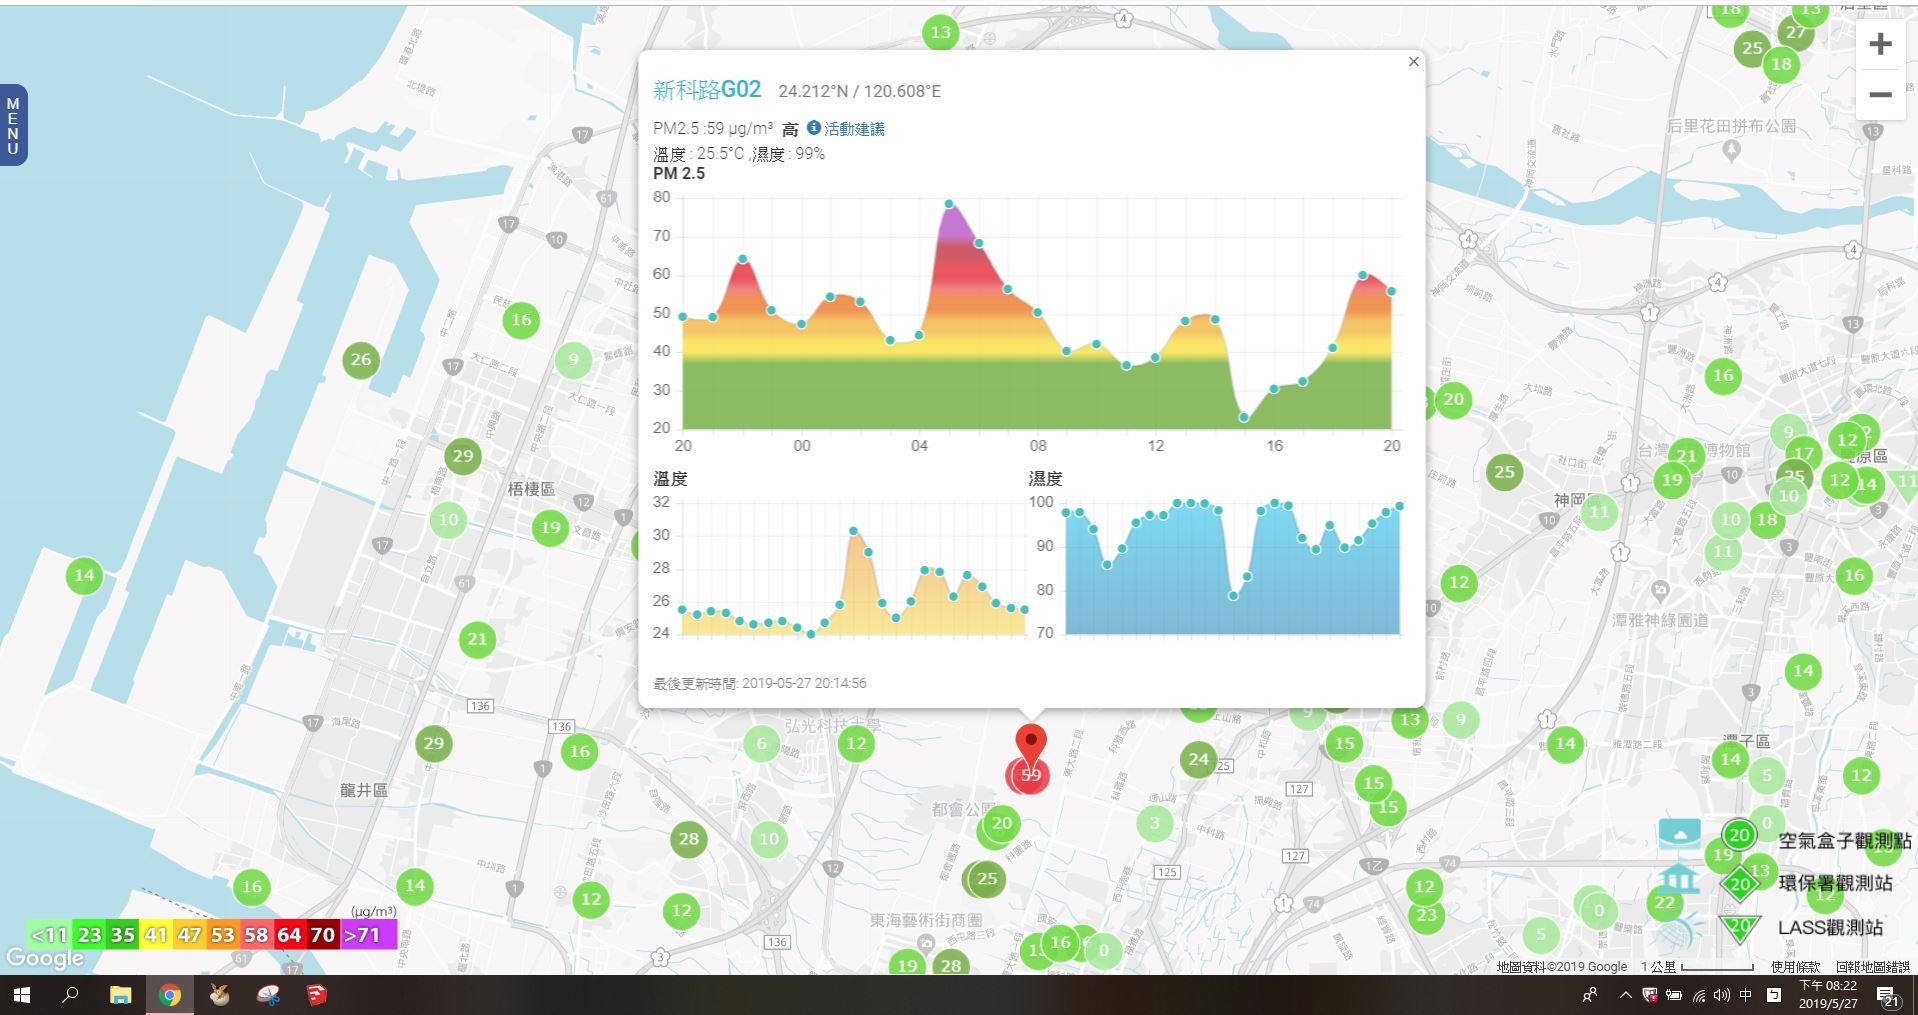Image resolution: width=1918 pixels, height=1015 pixels.
Task: Close the 新科路G02 sensor popup
Action: click(1413, 62)
